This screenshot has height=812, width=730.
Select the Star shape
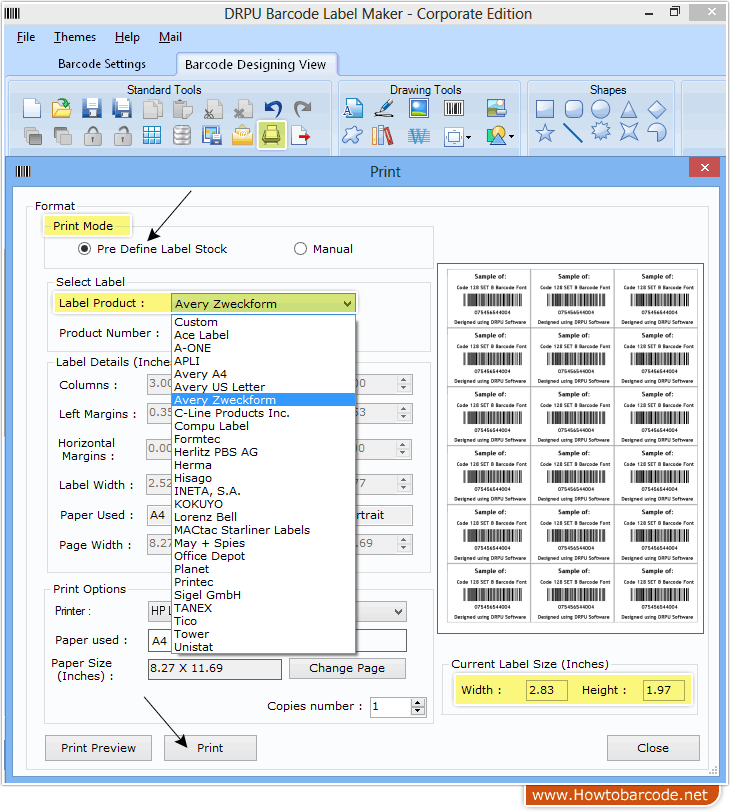click(545, 133)
